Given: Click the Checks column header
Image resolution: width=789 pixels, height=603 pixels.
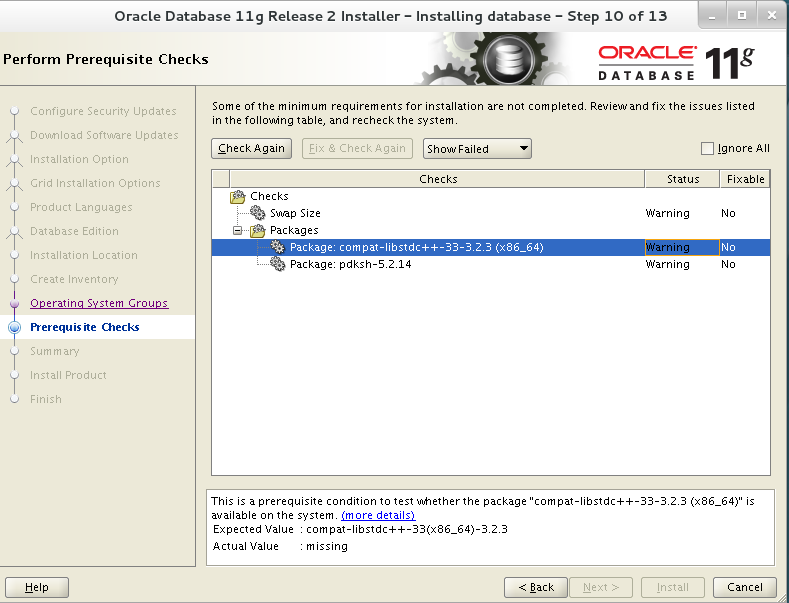Looking at the screenshot, I should 437,179.
